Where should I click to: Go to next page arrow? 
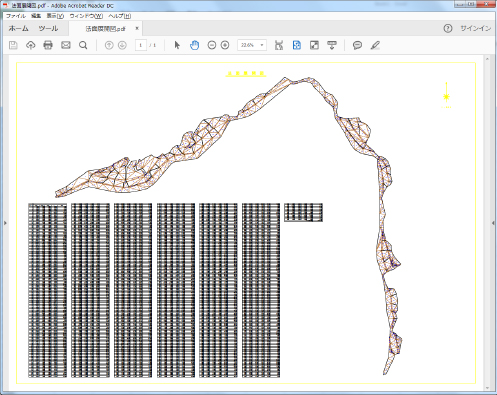[x=122, y=45]
